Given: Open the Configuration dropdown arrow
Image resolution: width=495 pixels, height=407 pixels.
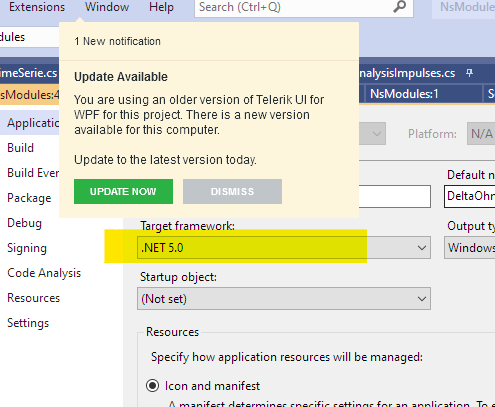Looking at the screenshot, I should 377,134.
